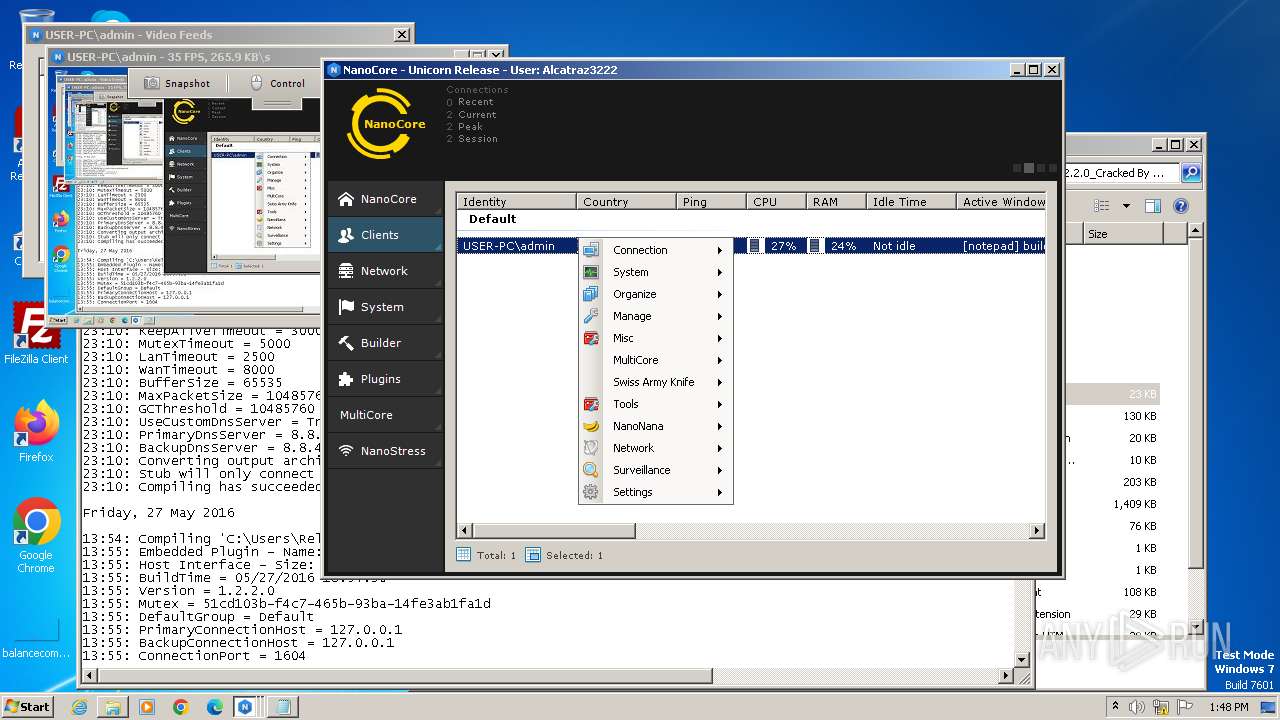The image size is (1280, 720).
Task: Click the Not idle cell
Action: click(x=894, y=246)
